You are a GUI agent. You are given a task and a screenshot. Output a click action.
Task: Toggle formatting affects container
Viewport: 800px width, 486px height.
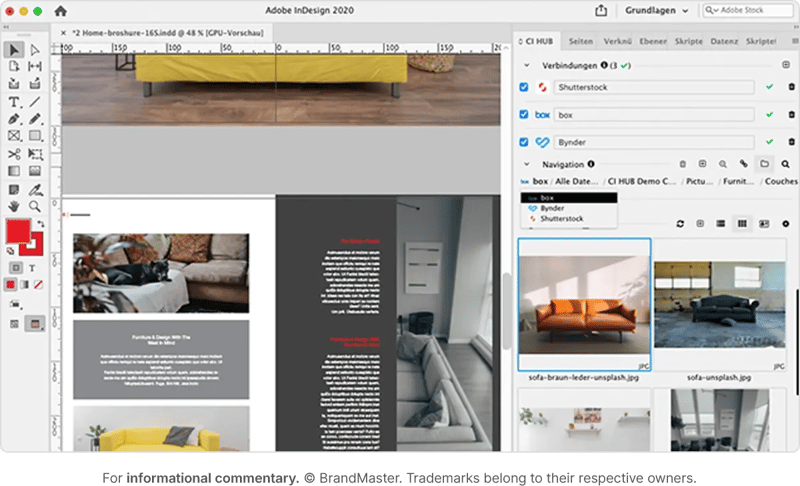[16, 268]
